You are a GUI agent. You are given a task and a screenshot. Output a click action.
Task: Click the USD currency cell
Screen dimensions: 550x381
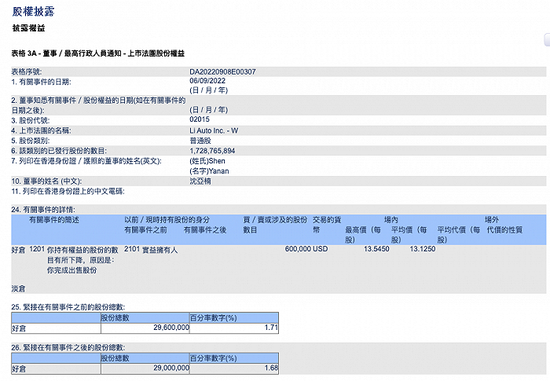pyautogui.click(x=320, y=249)
